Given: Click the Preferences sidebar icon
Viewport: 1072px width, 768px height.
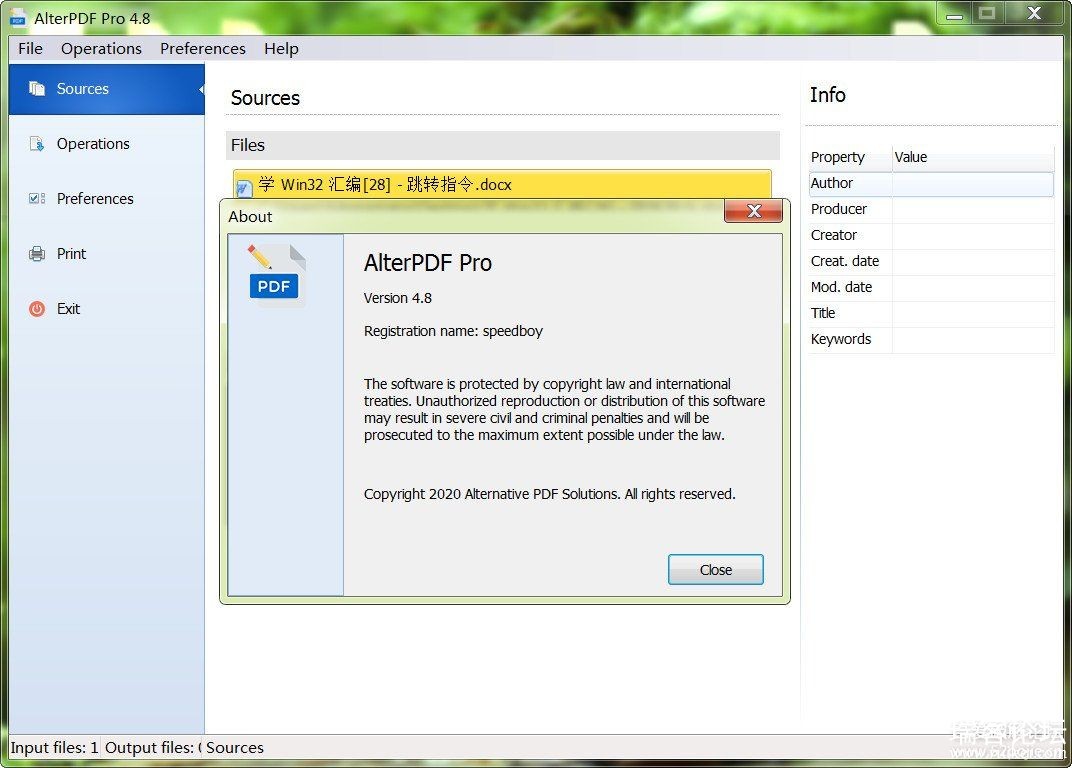Looking at the screenshot, I should point(37,198).
